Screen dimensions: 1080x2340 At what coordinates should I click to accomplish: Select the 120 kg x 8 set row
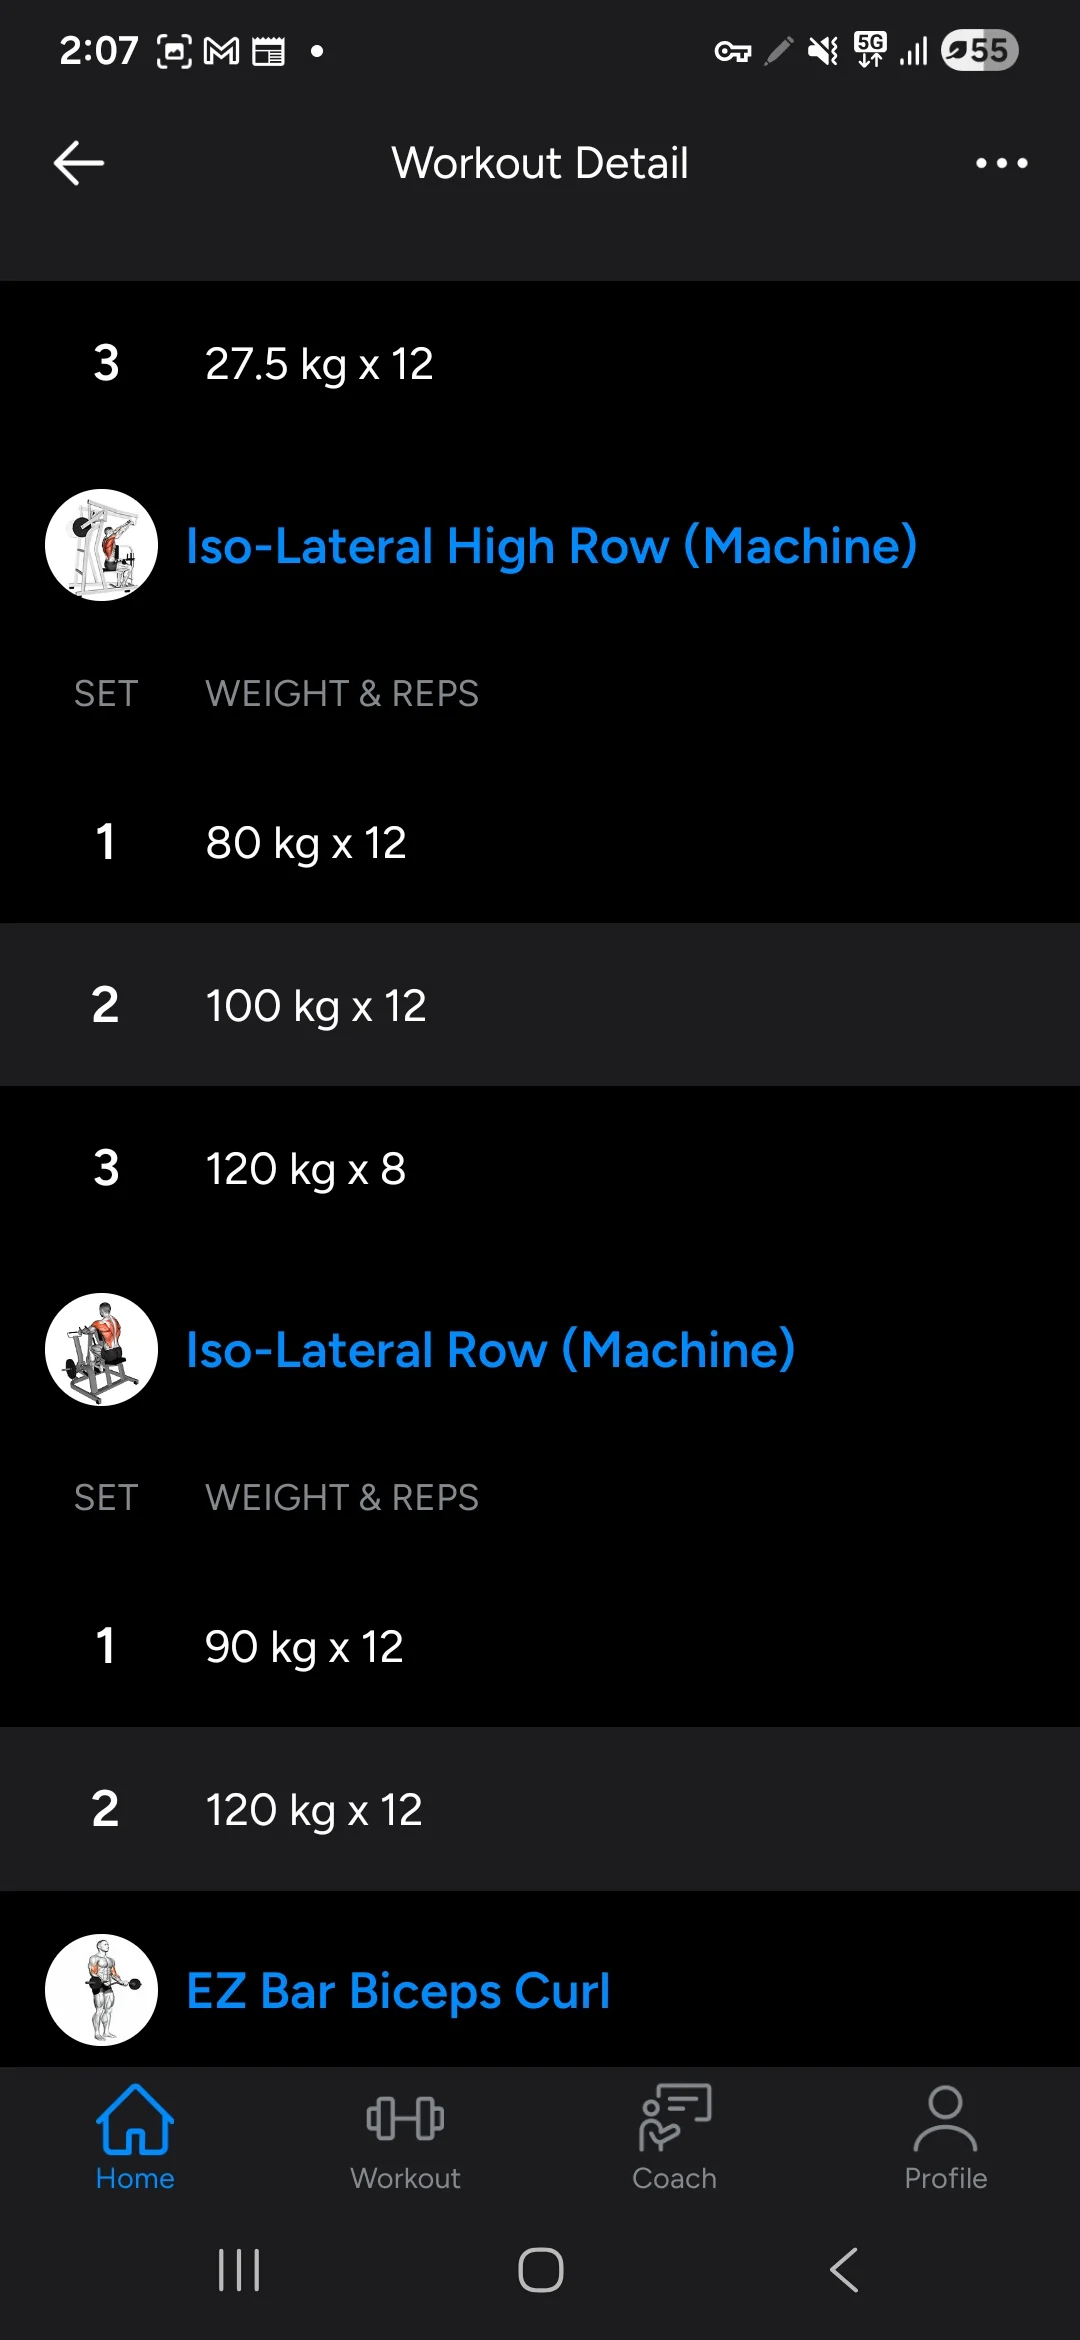tap(540, 1168)
